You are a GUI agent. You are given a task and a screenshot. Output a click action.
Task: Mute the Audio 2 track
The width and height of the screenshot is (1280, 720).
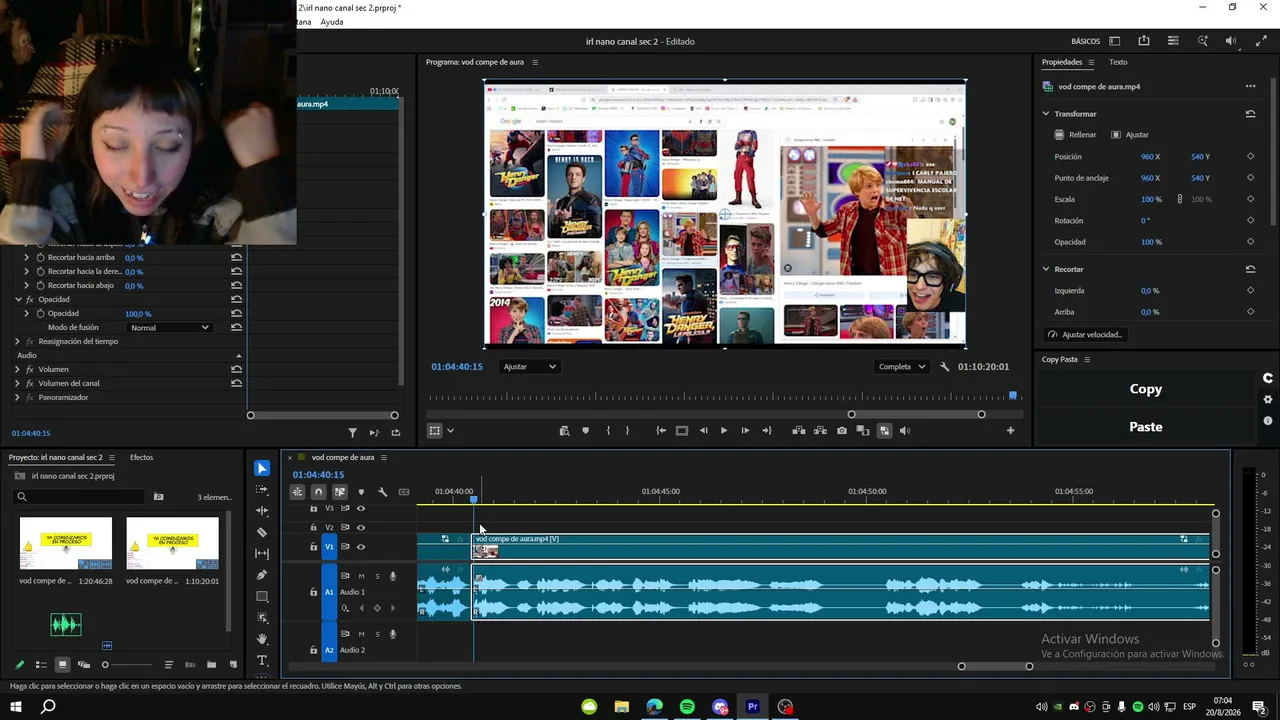[361, 634]
